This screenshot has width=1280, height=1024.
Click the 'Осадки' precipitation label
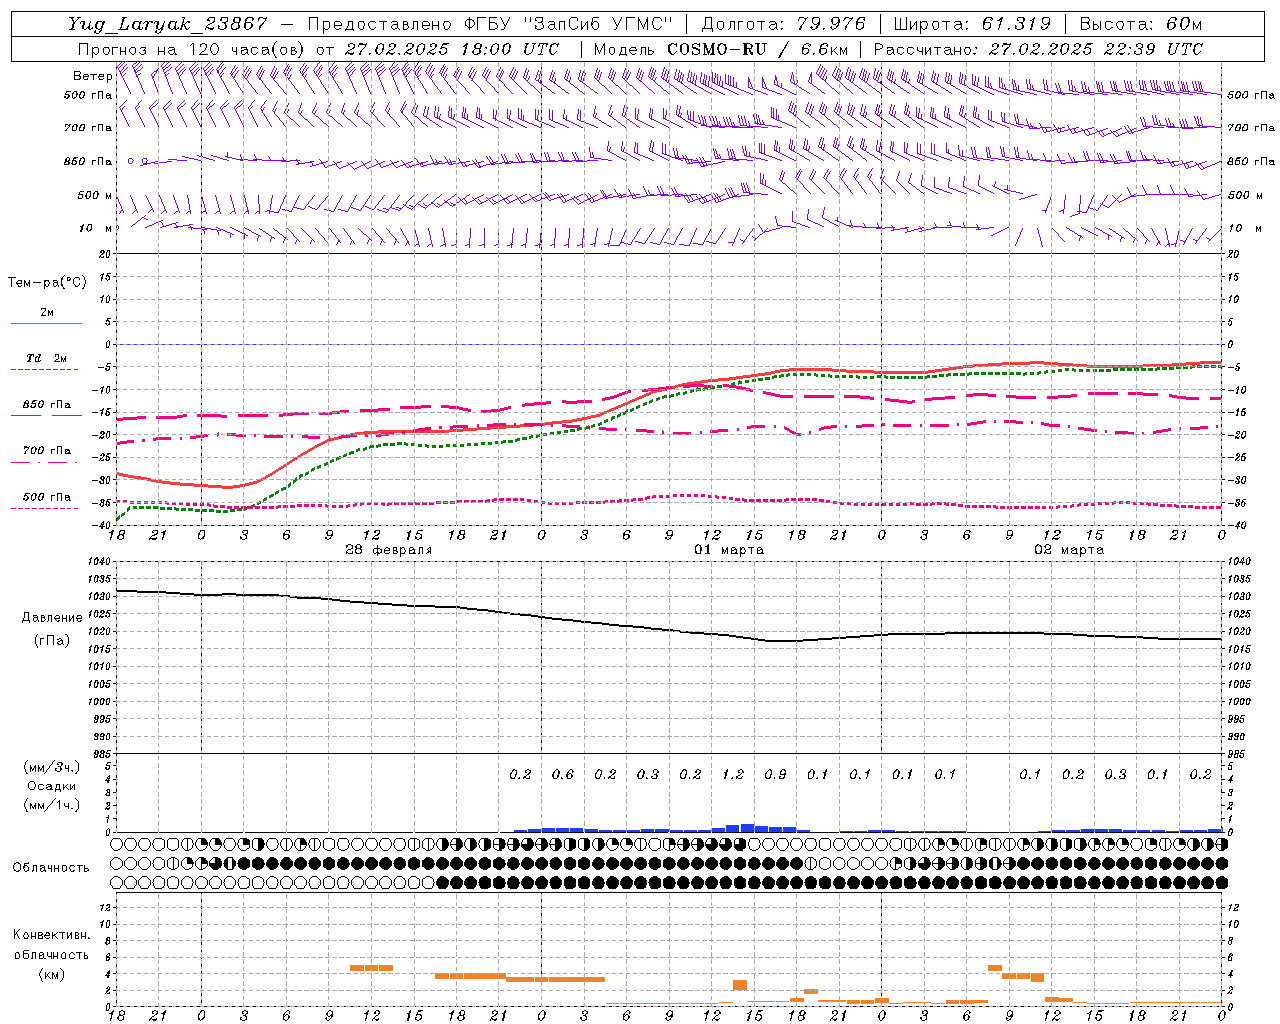click(52, 786)
